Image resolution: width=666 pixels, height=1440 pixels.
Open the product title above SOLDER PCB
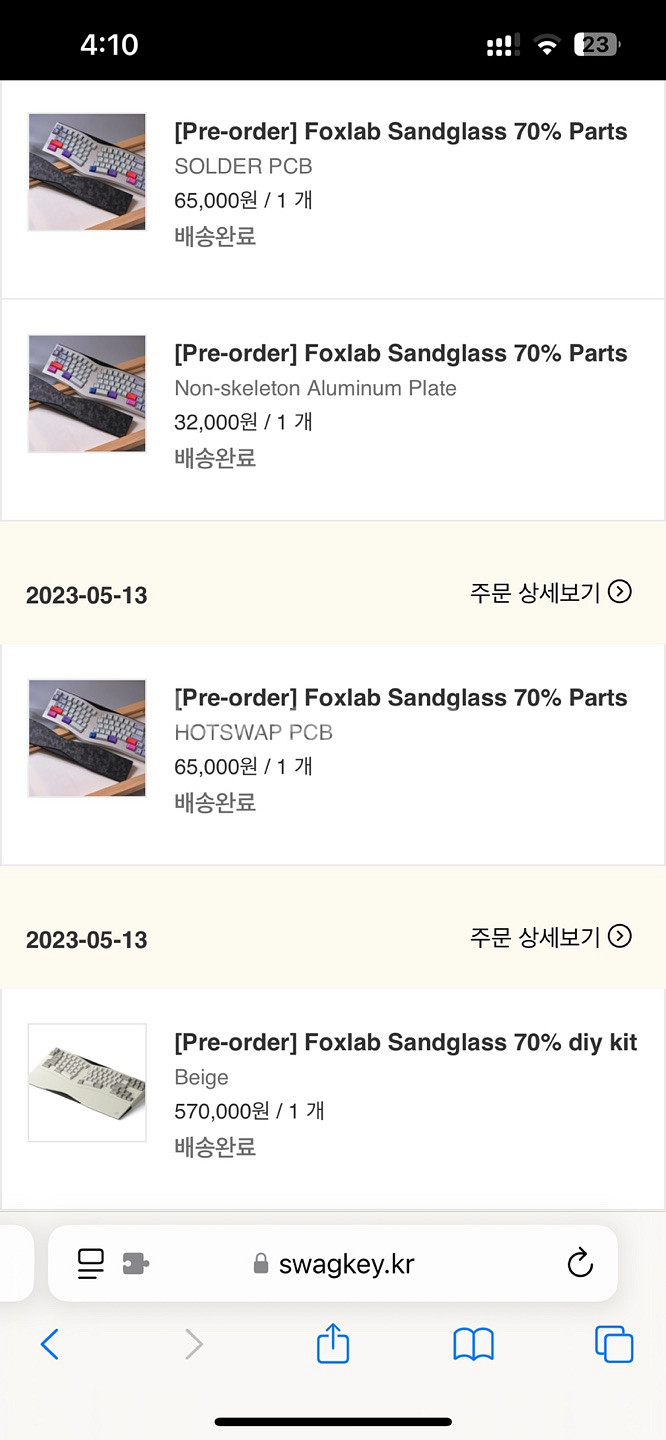(400, 132)
